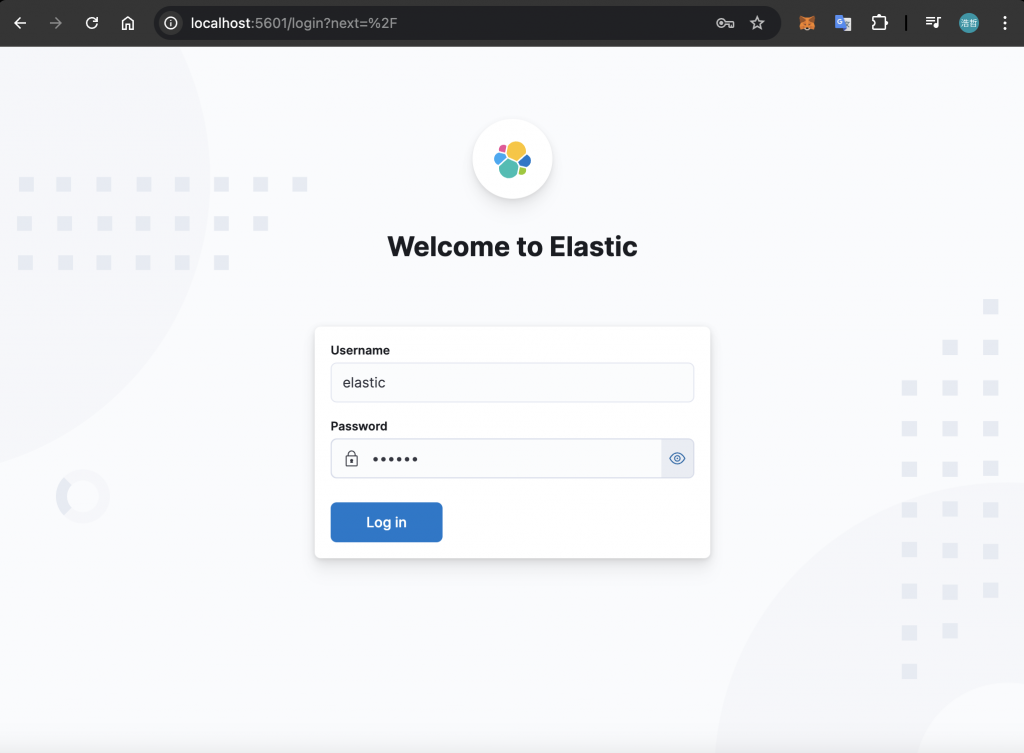View site information icon in address bar
1024x753 pixels.
coord(171,23)
